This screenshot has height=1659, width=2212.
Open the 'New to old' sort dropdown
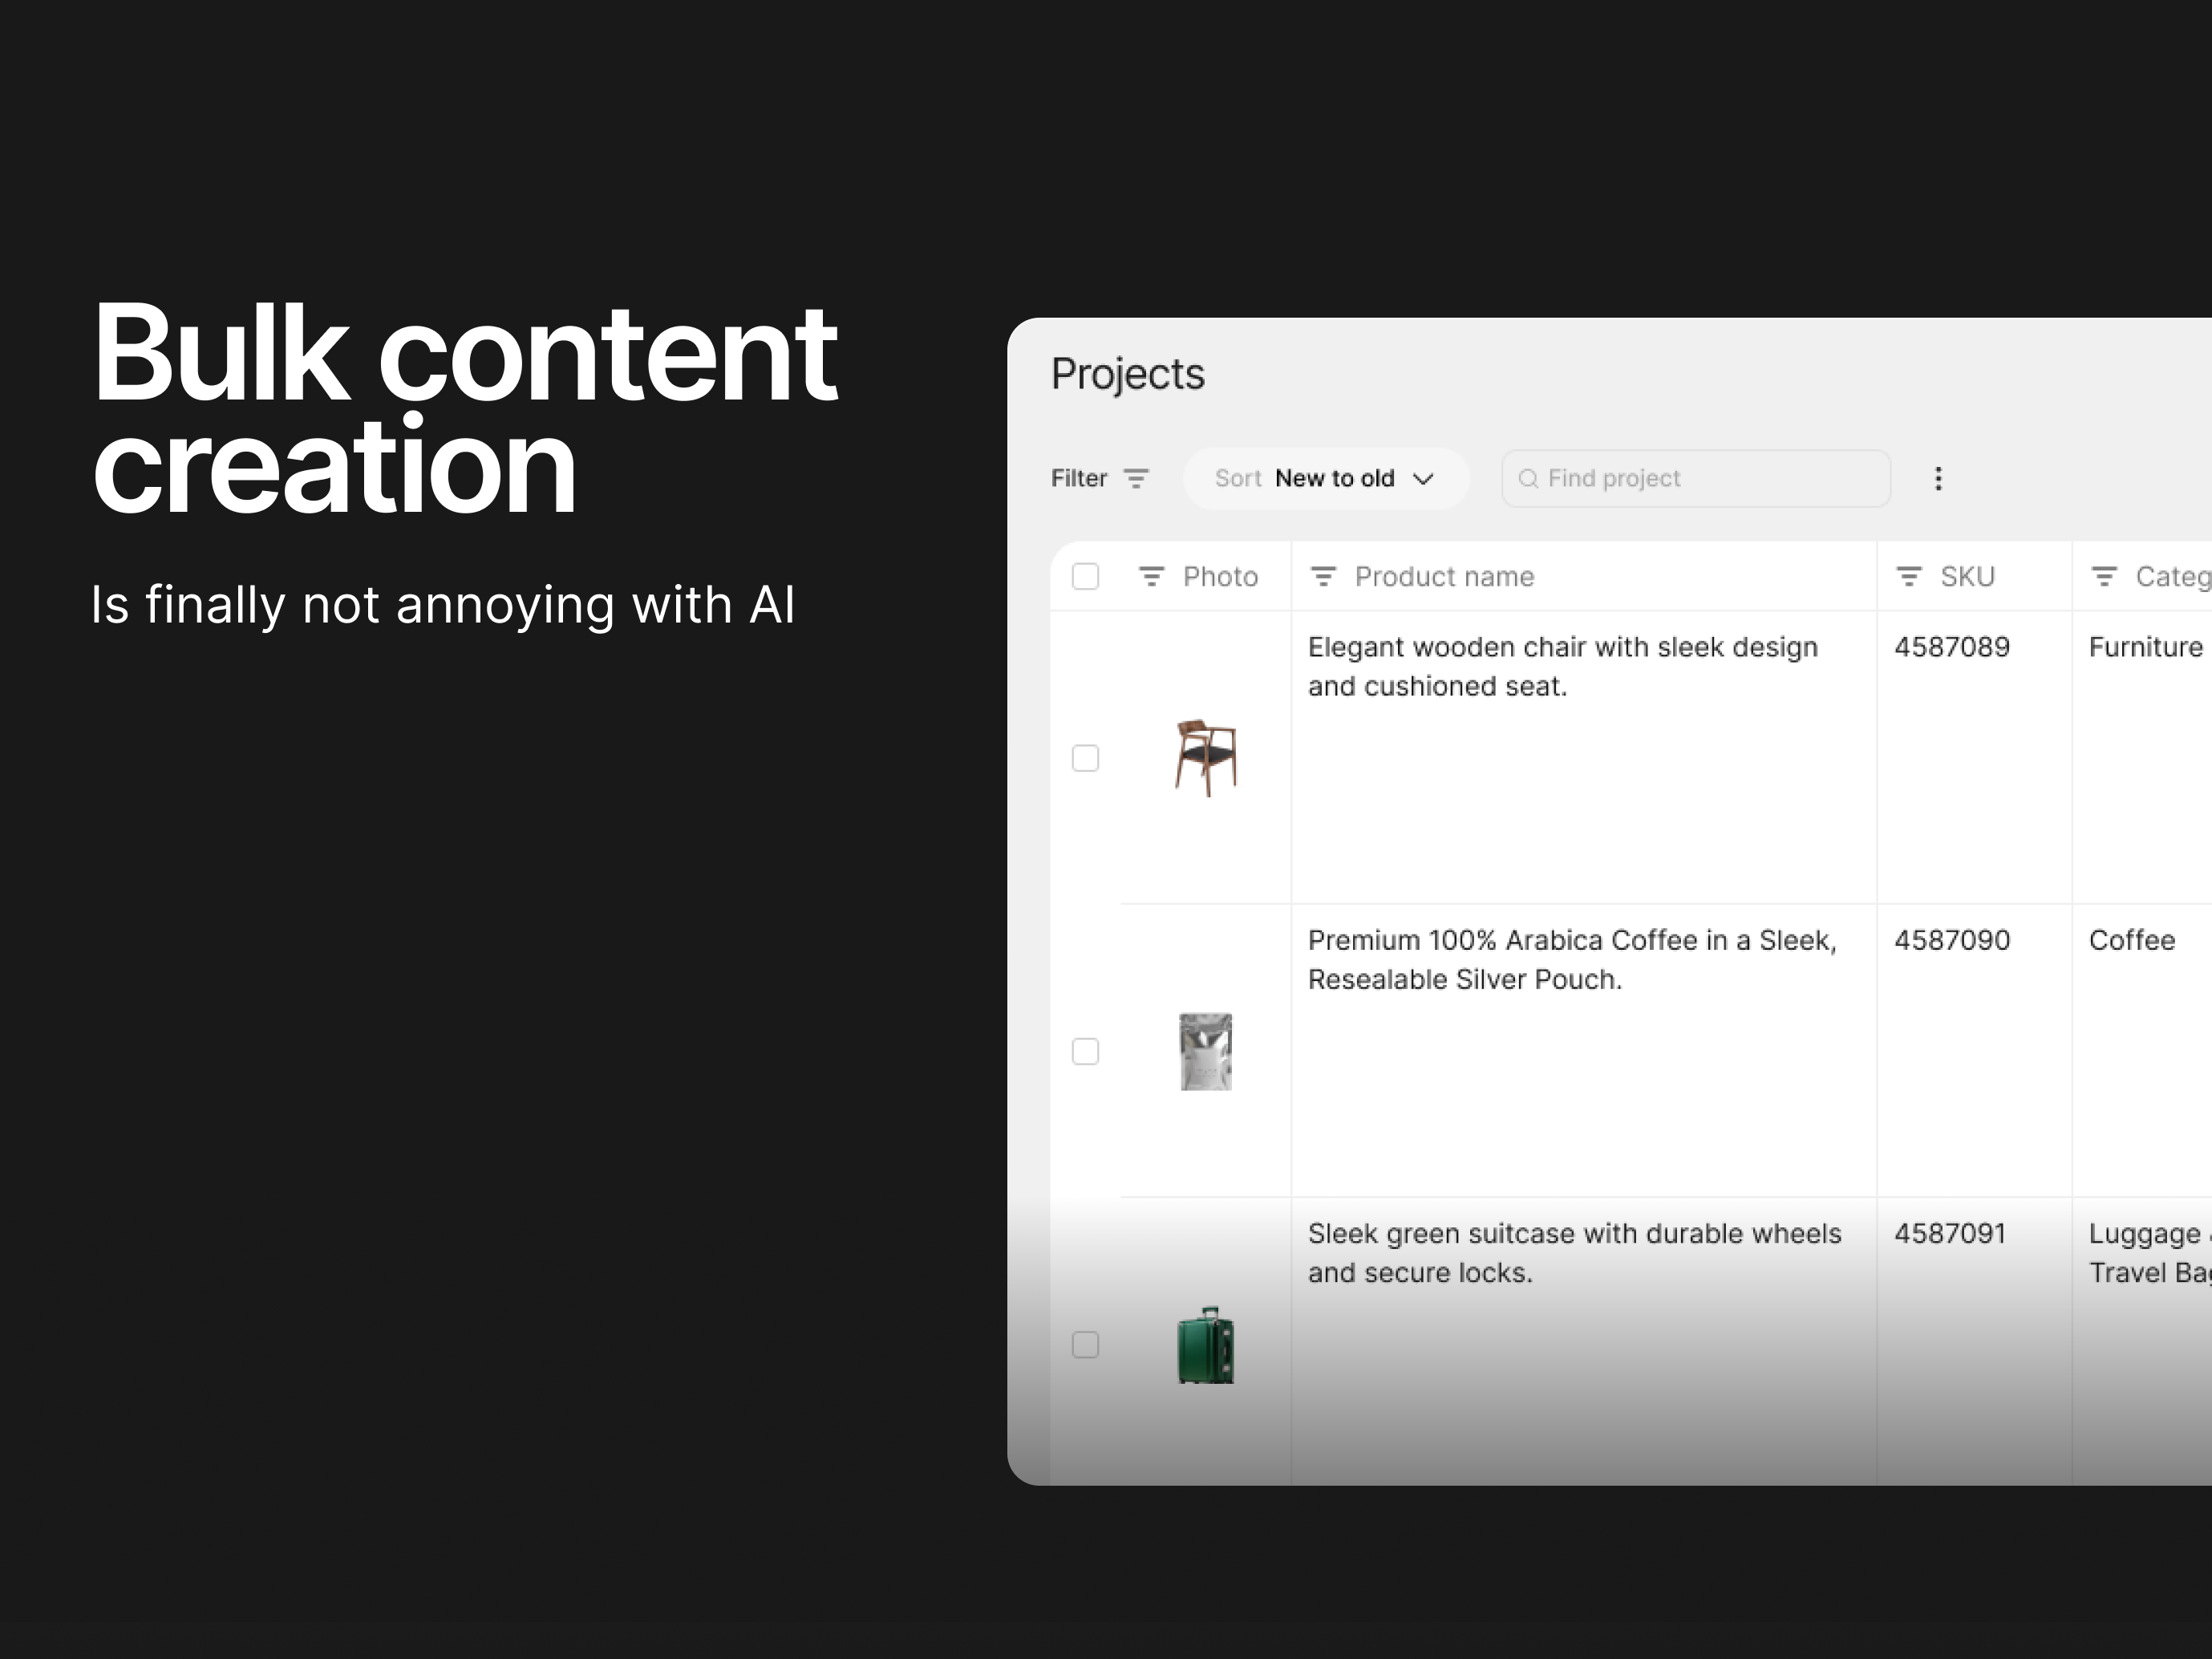tap(1335, 478)
